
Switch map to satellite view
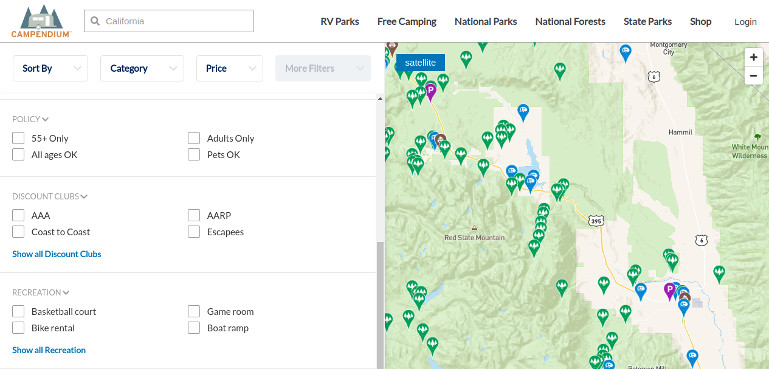[420, 63]
